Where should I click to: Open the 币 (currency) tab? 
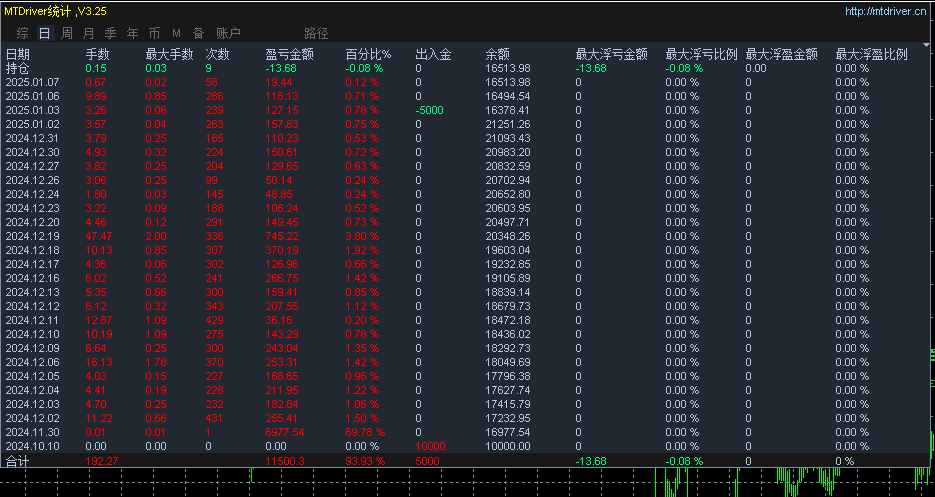click(x=154, y=33)
